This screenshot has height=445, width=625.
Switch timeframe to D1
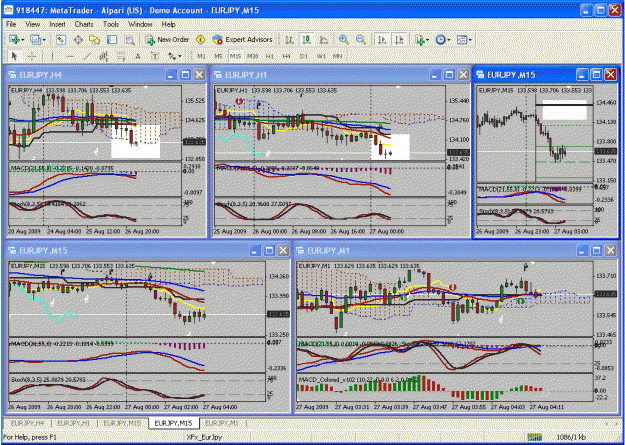click(x=304, y=56)
